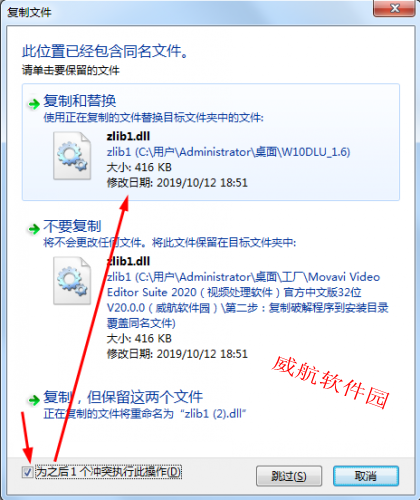This screenshot has height=500, width=420.
Task: Click the green arrow beside 复制和替换
Action: point(34,104)
